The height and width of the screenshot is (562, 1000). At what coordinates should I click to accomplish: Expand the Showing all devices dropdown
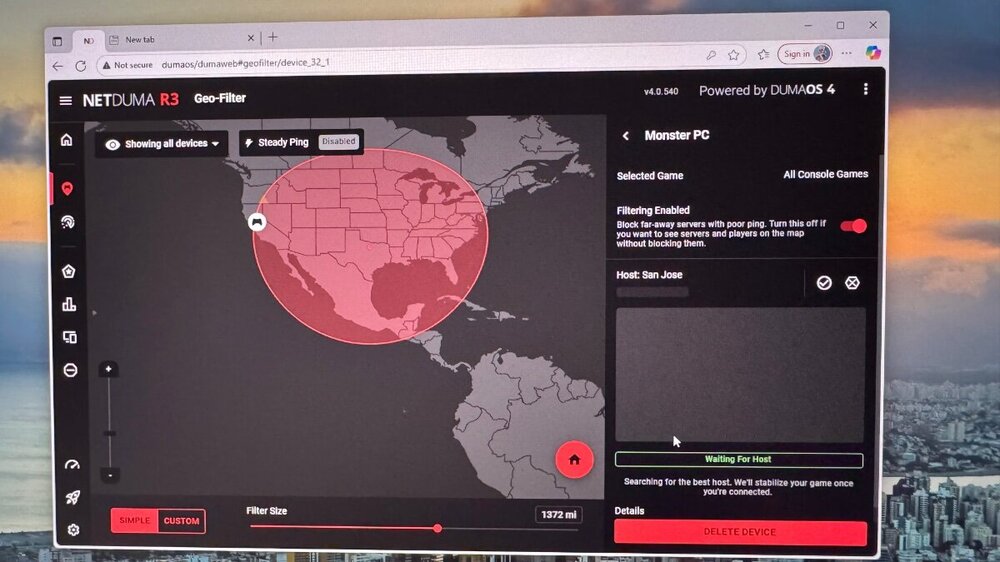point(162,144)
